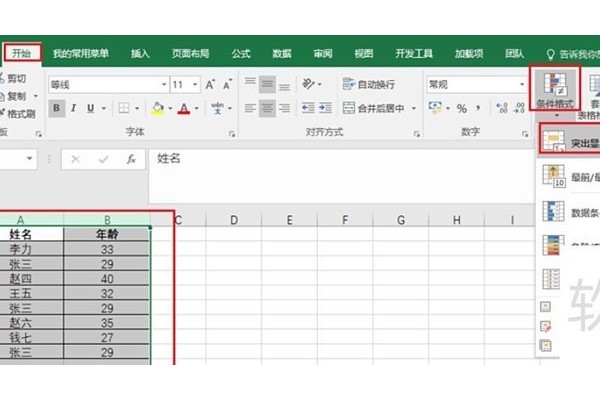Expand the fill color dropdown arrow
This screenshot has height=400, width=600.
coord(170,108)
